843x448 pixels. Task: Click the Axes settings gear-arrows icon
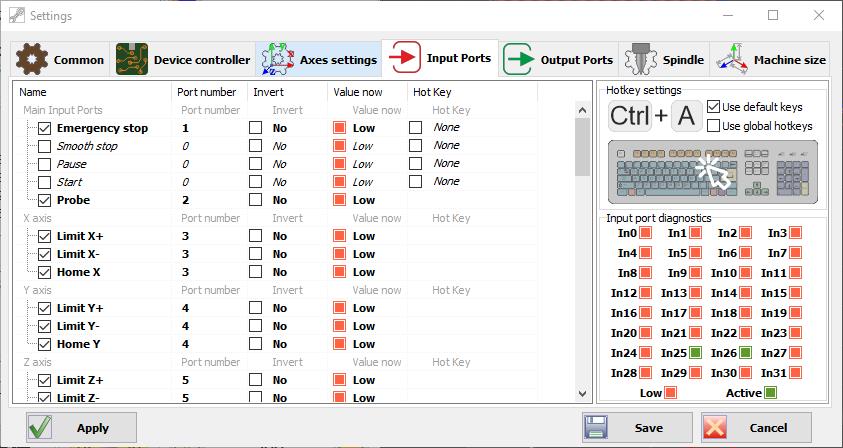pyautogui.click(x=277, y=59)
